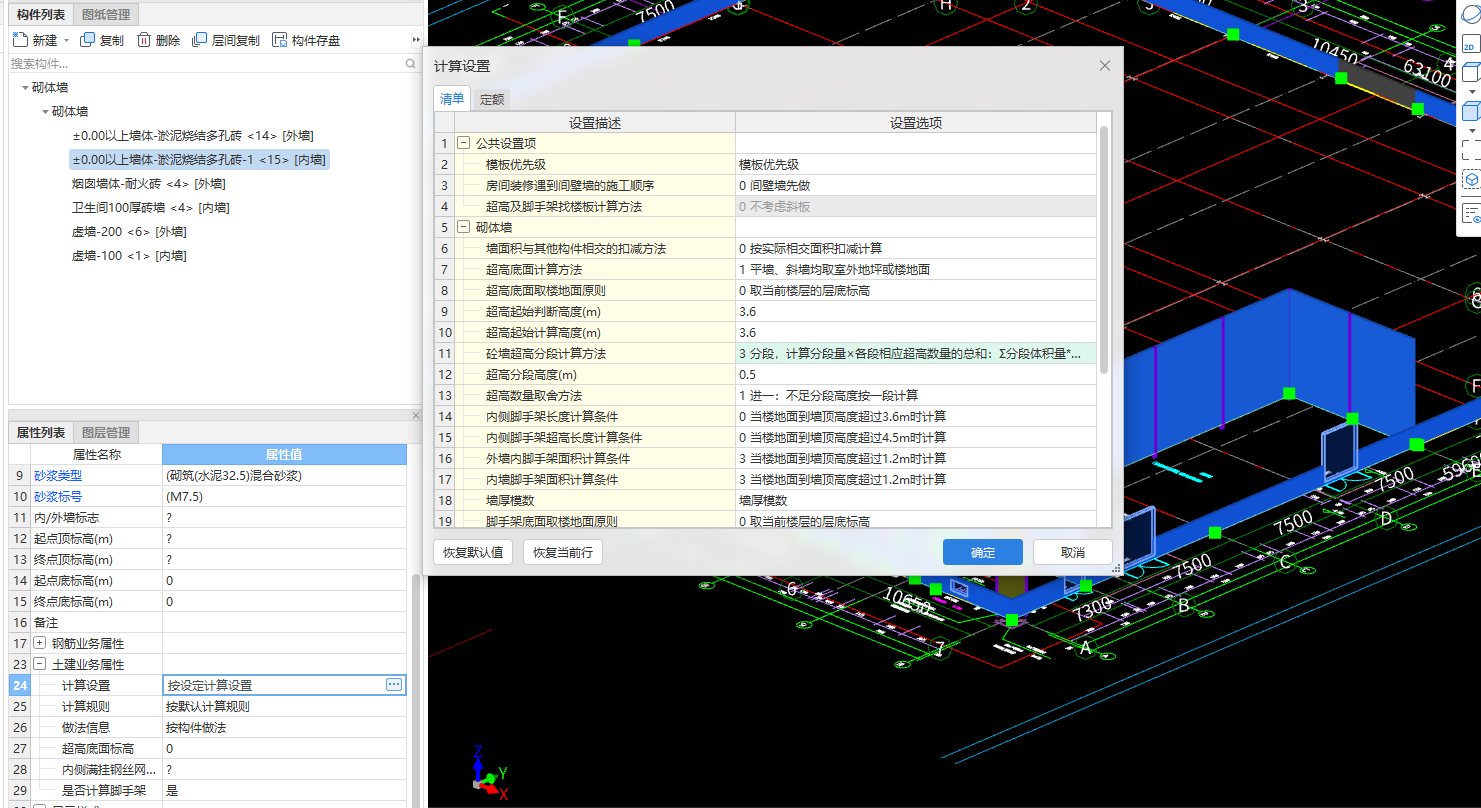1481x808 pixels.
Task: Click the wireframe cube view icon
Action: coord(1471,73)
